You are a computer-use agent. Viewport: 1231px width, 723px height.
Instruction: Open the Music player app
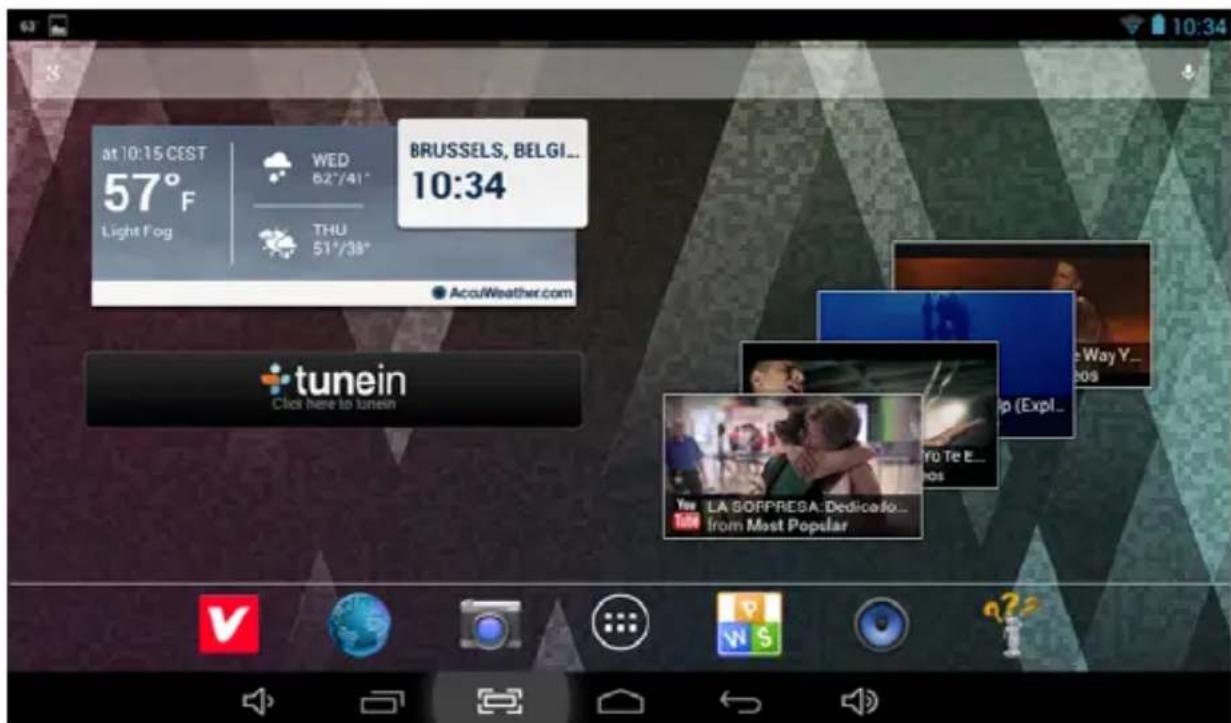point(881,624)
